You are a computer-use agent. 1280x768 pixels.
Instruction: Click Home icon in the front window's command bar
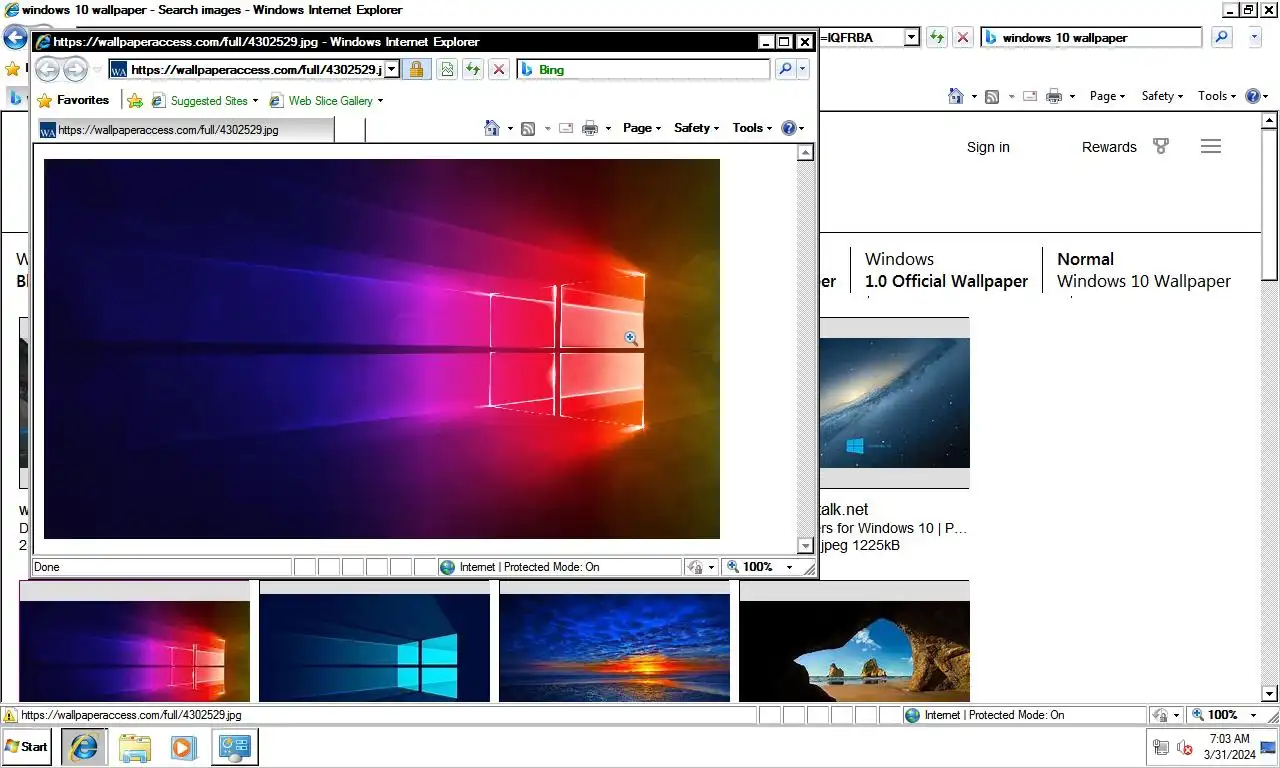492,128
